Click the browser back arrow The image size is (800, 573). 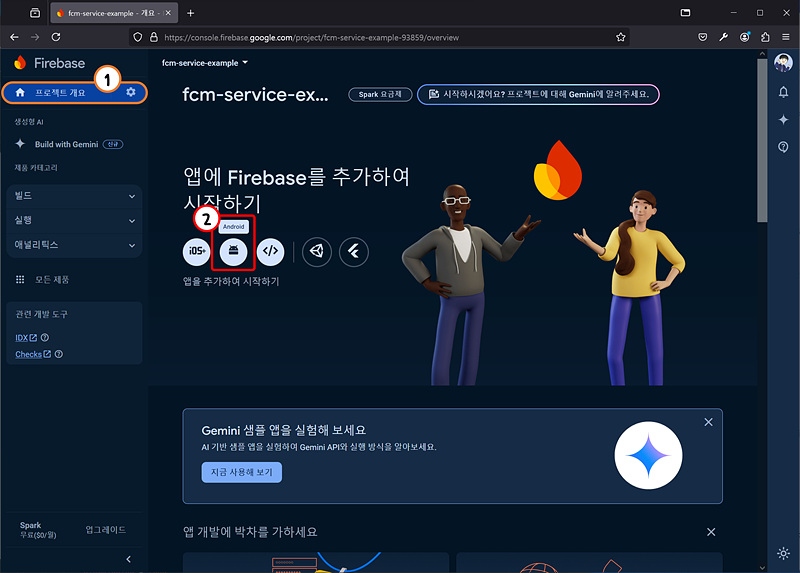coord(14,37)
